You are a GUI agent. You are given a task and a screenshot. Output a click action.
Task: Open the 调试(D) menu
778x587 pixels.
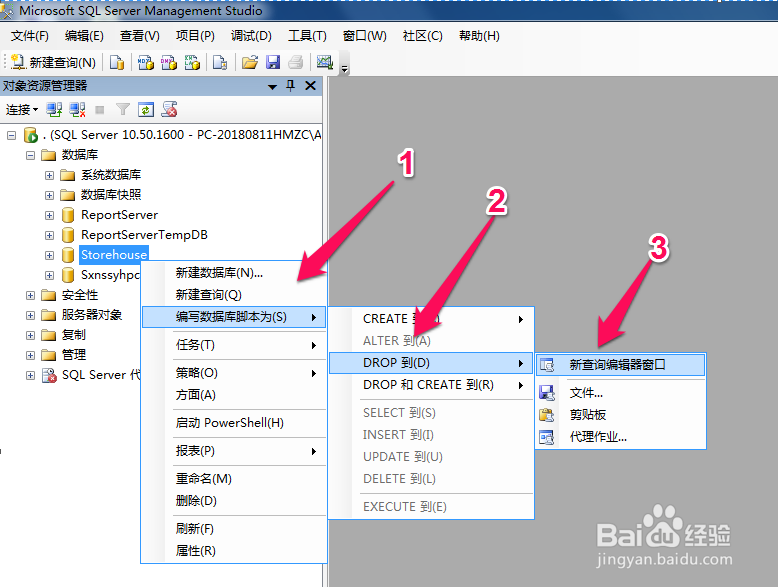point(251,36)
